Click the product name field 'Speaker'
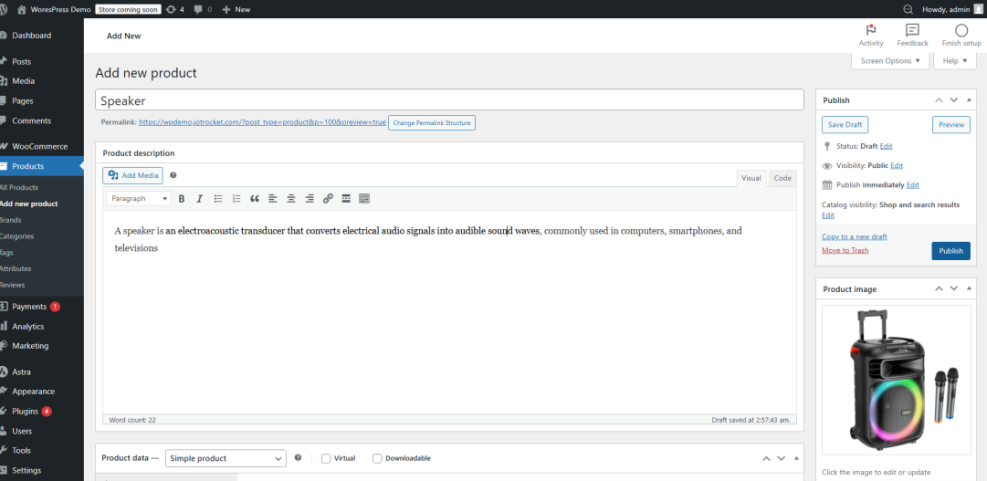The height and width of the screenshot is (481, 987). 449,101
